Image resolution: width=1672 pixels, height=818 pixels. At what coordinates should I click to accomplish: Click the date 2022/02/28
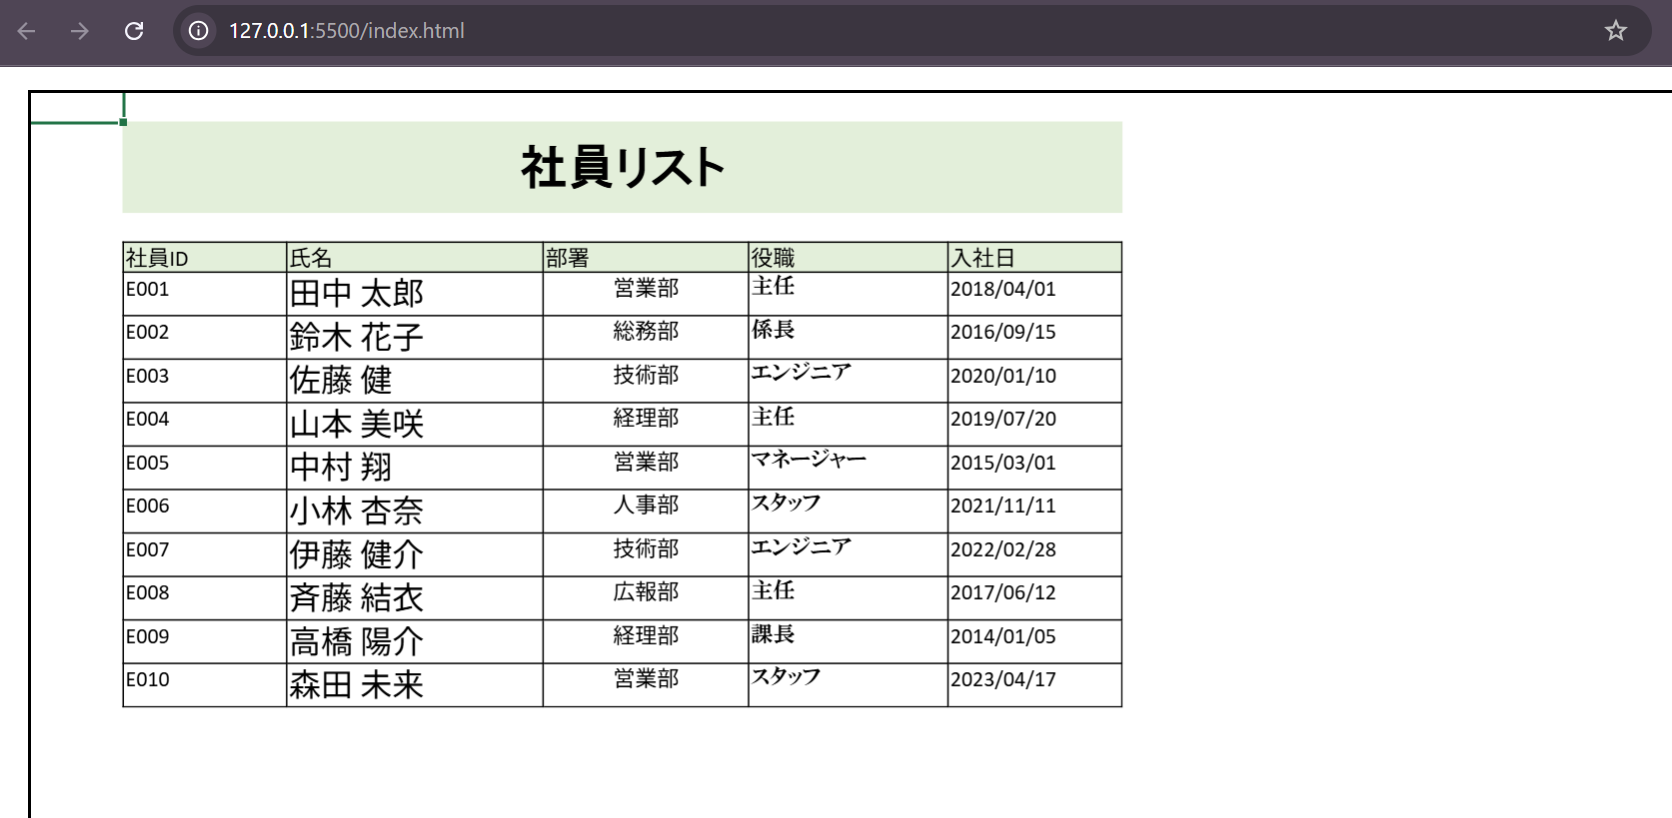pos(1003,550)
